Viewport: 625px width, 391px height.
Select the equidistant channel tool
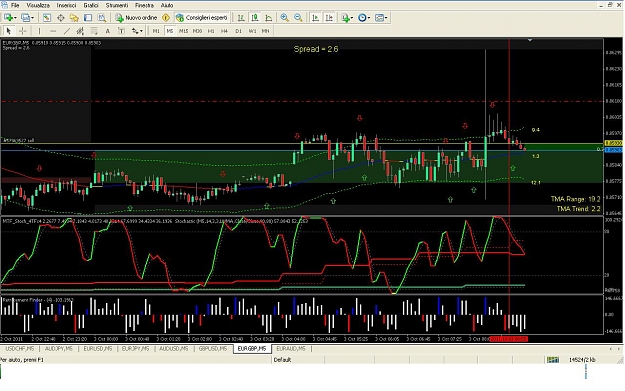pos(80,31)
